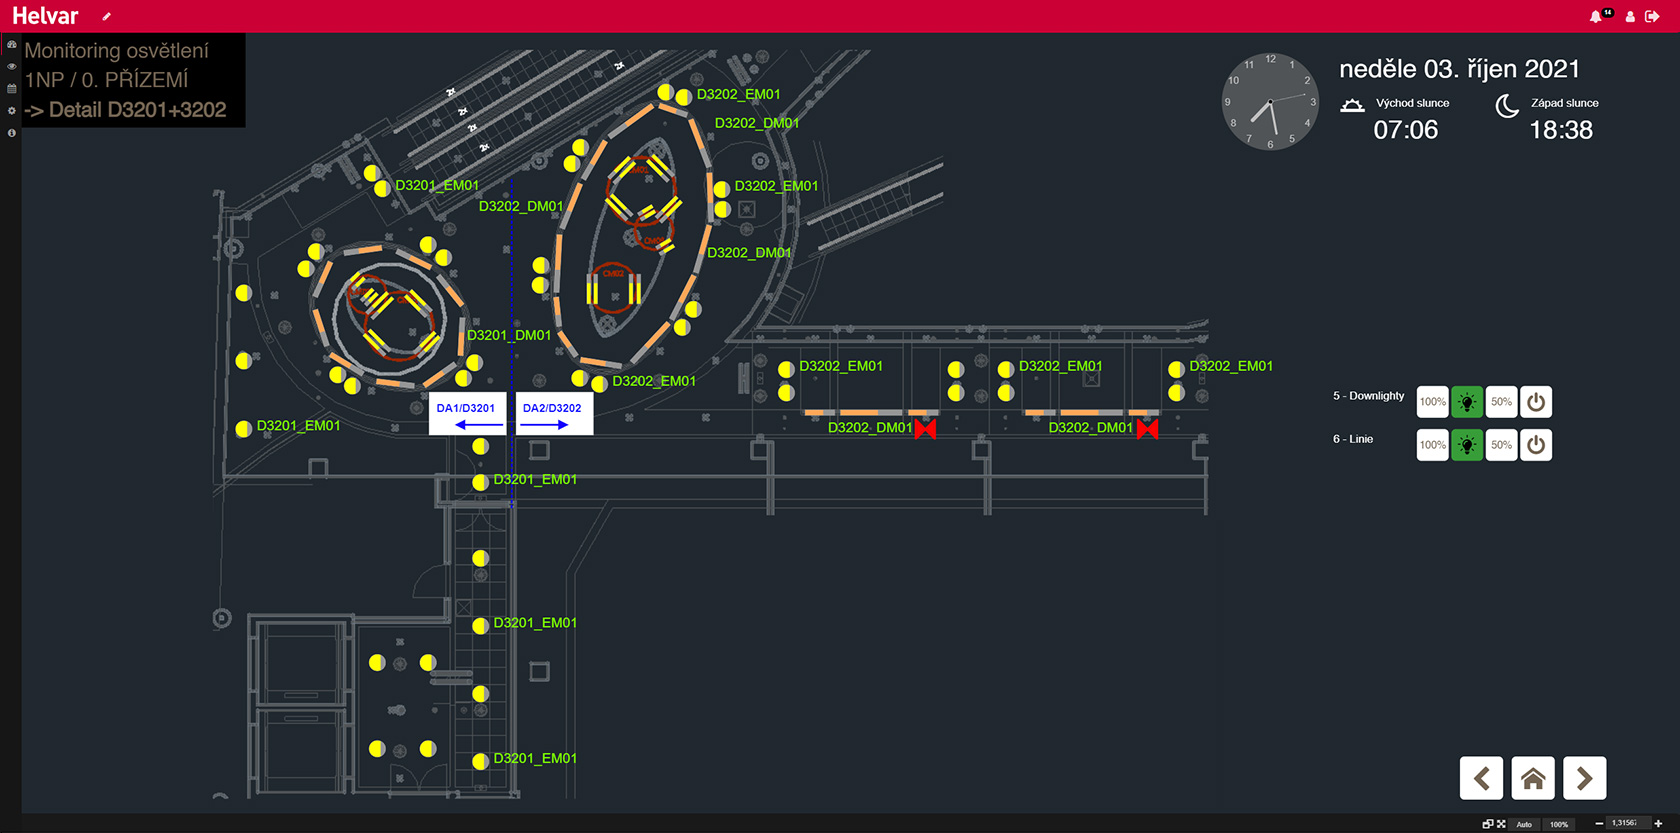Open the dashboard gauge sidebar icon
The width and height of the screenshot is (1680, 833).
point(11,45)
